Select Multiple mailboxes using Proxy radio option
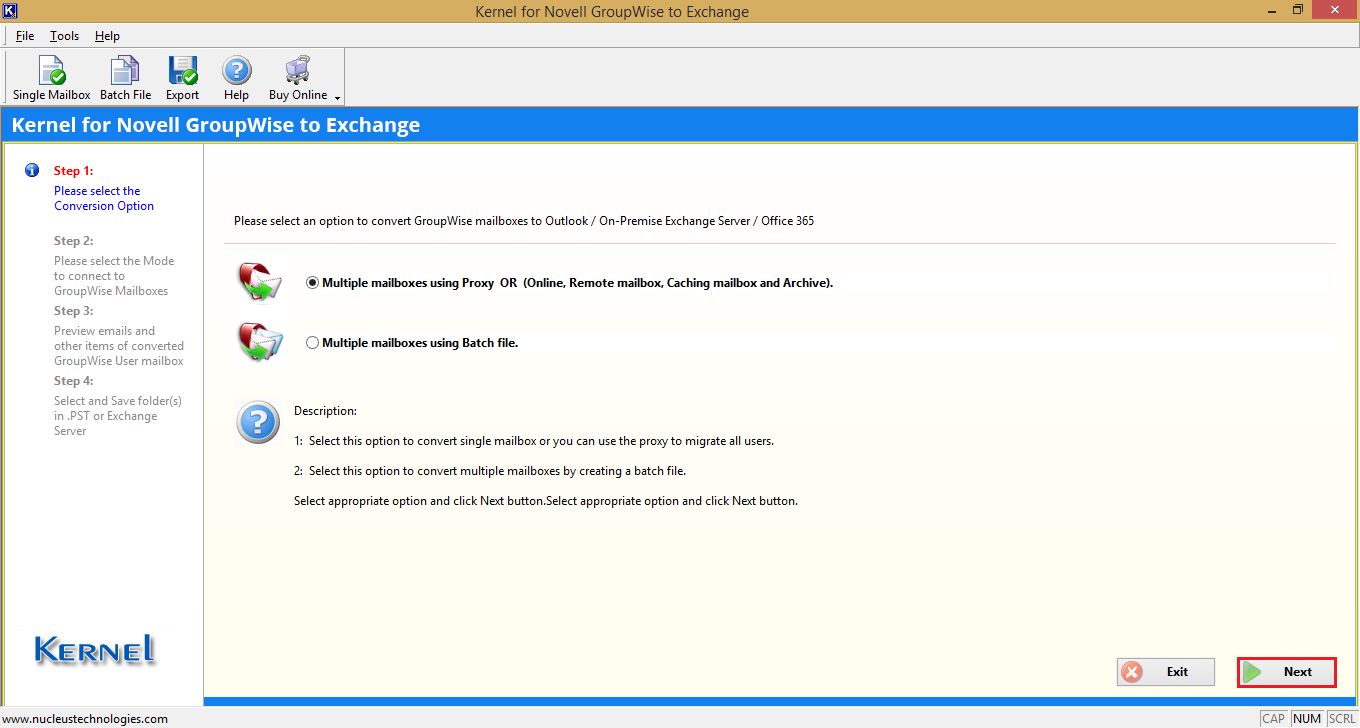This screenshot has width=1360, height=728. [x=313, y=283]
